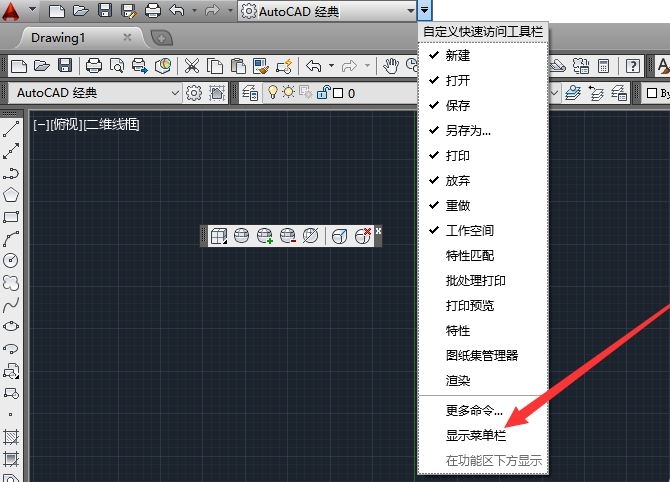Expand the standard toolbar undo history arrow
The height and width of the screenshot is (482, 670).
(x=331, y=66)
